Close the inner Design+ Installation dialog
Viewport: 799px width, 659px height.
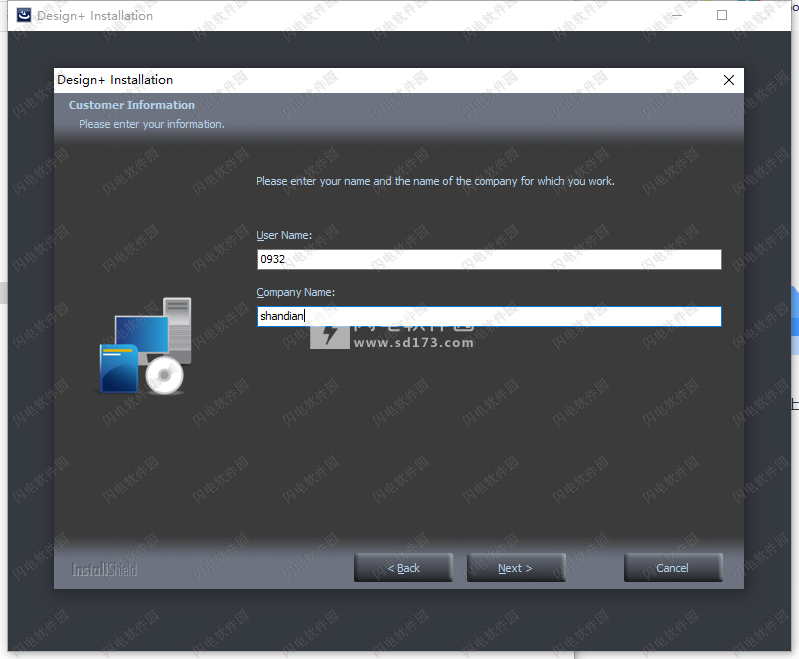(729, 80)
